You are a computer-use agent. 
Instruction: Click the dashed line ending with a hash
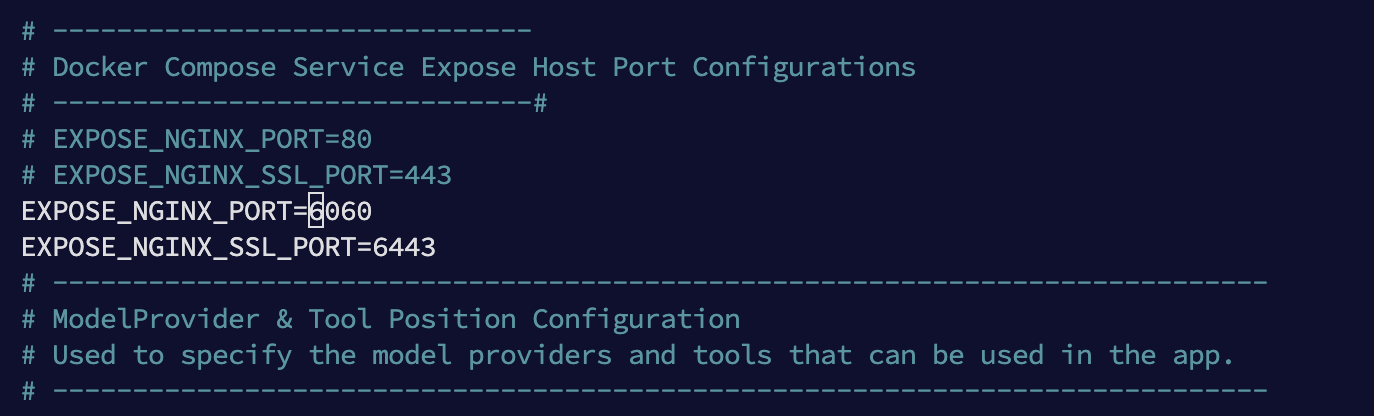coord(284,103)
